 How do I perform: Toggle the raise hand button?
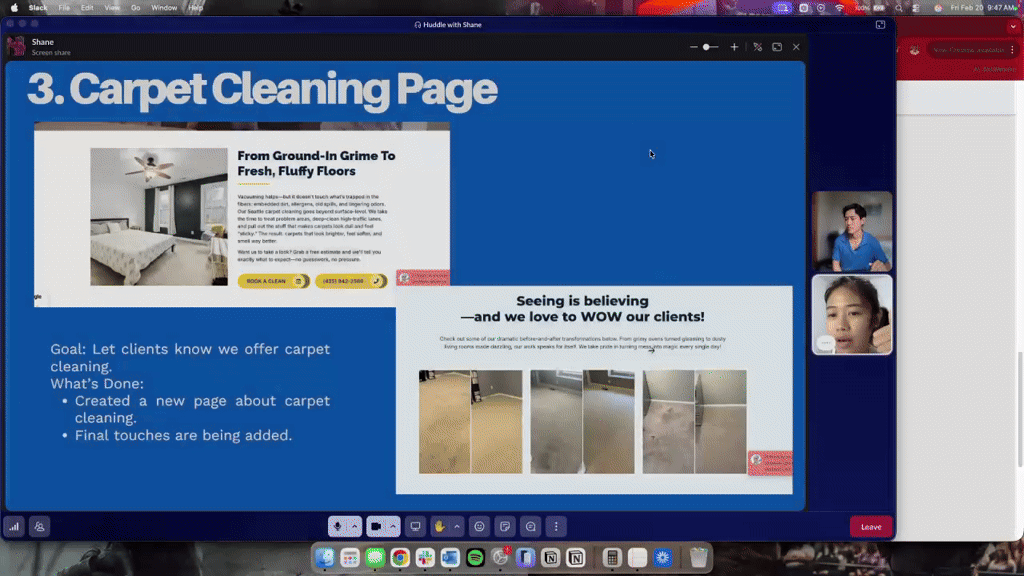tap(440, 526)
